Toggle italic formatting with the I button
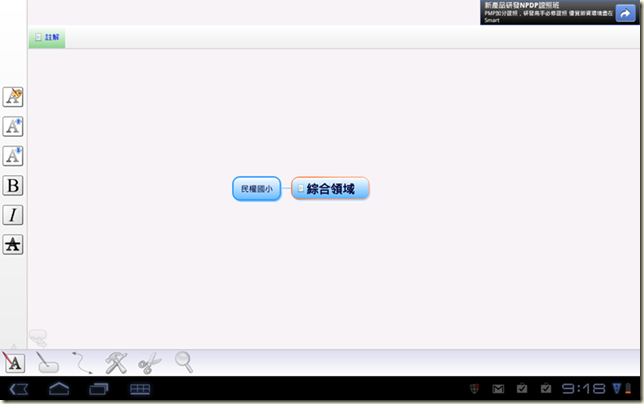Image resolution: width=644 pixels, height=404 pixels. point(13,215)
